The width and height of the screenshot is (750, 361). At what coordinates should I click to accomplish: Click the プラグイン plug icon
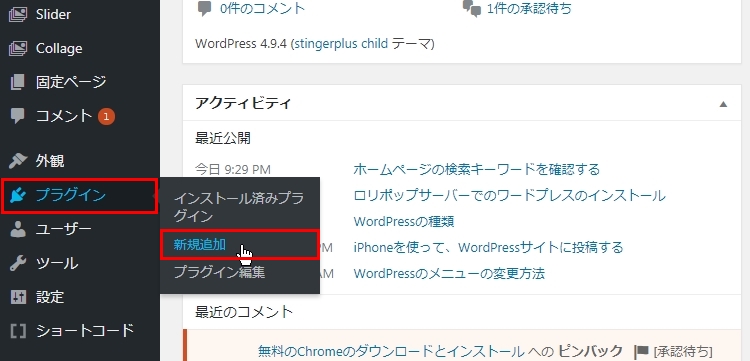[x=18, y=195]
